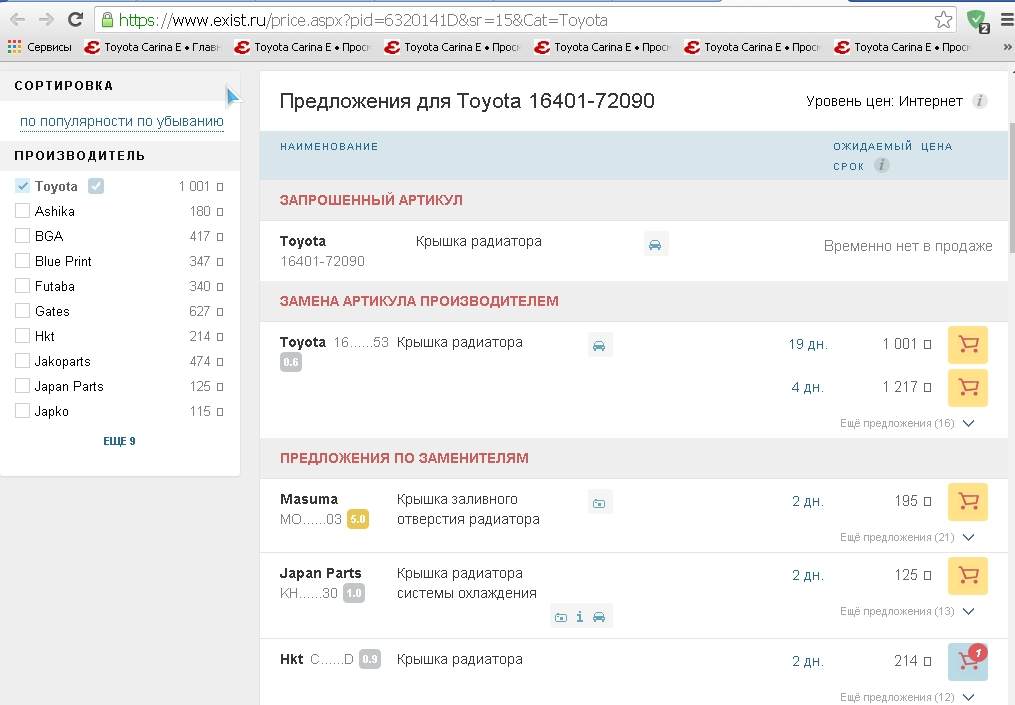This screenshot has width=1015, height=705.
Task: Change sorting via popularity descending link
Action: [122, 122]
